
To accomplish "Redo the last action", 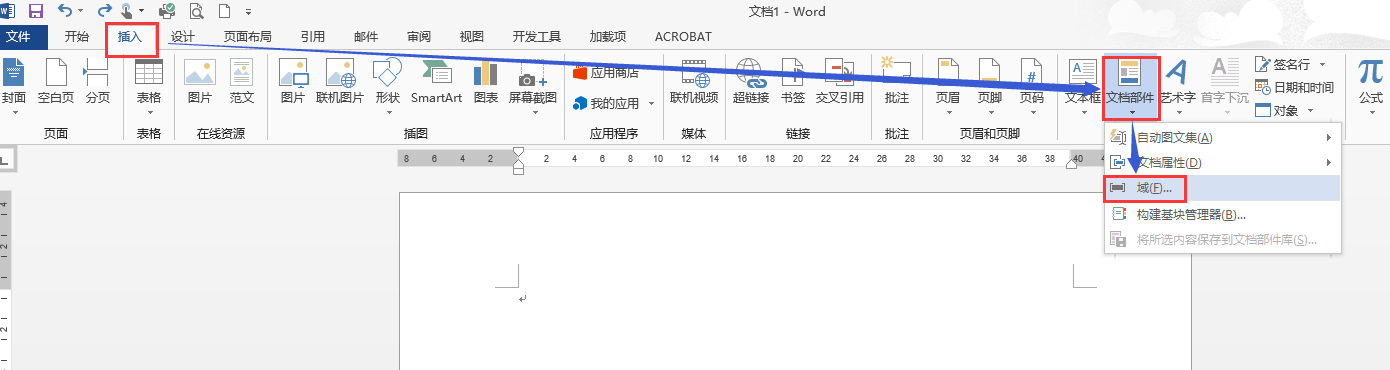I will (105, 11).
